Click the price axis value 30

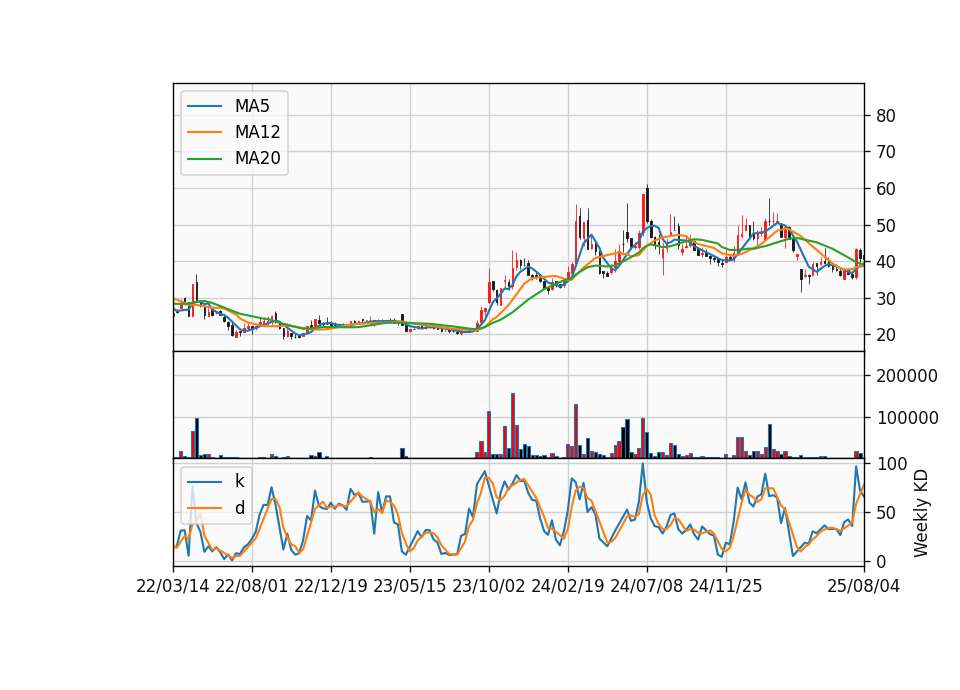[x=885, y=298]
